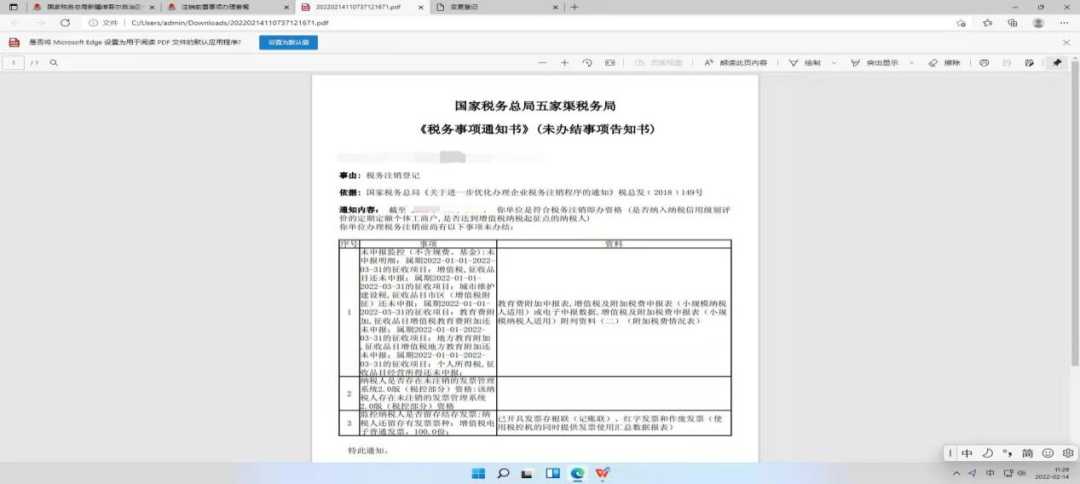Fit PDF to page width

tap(610, 63)
